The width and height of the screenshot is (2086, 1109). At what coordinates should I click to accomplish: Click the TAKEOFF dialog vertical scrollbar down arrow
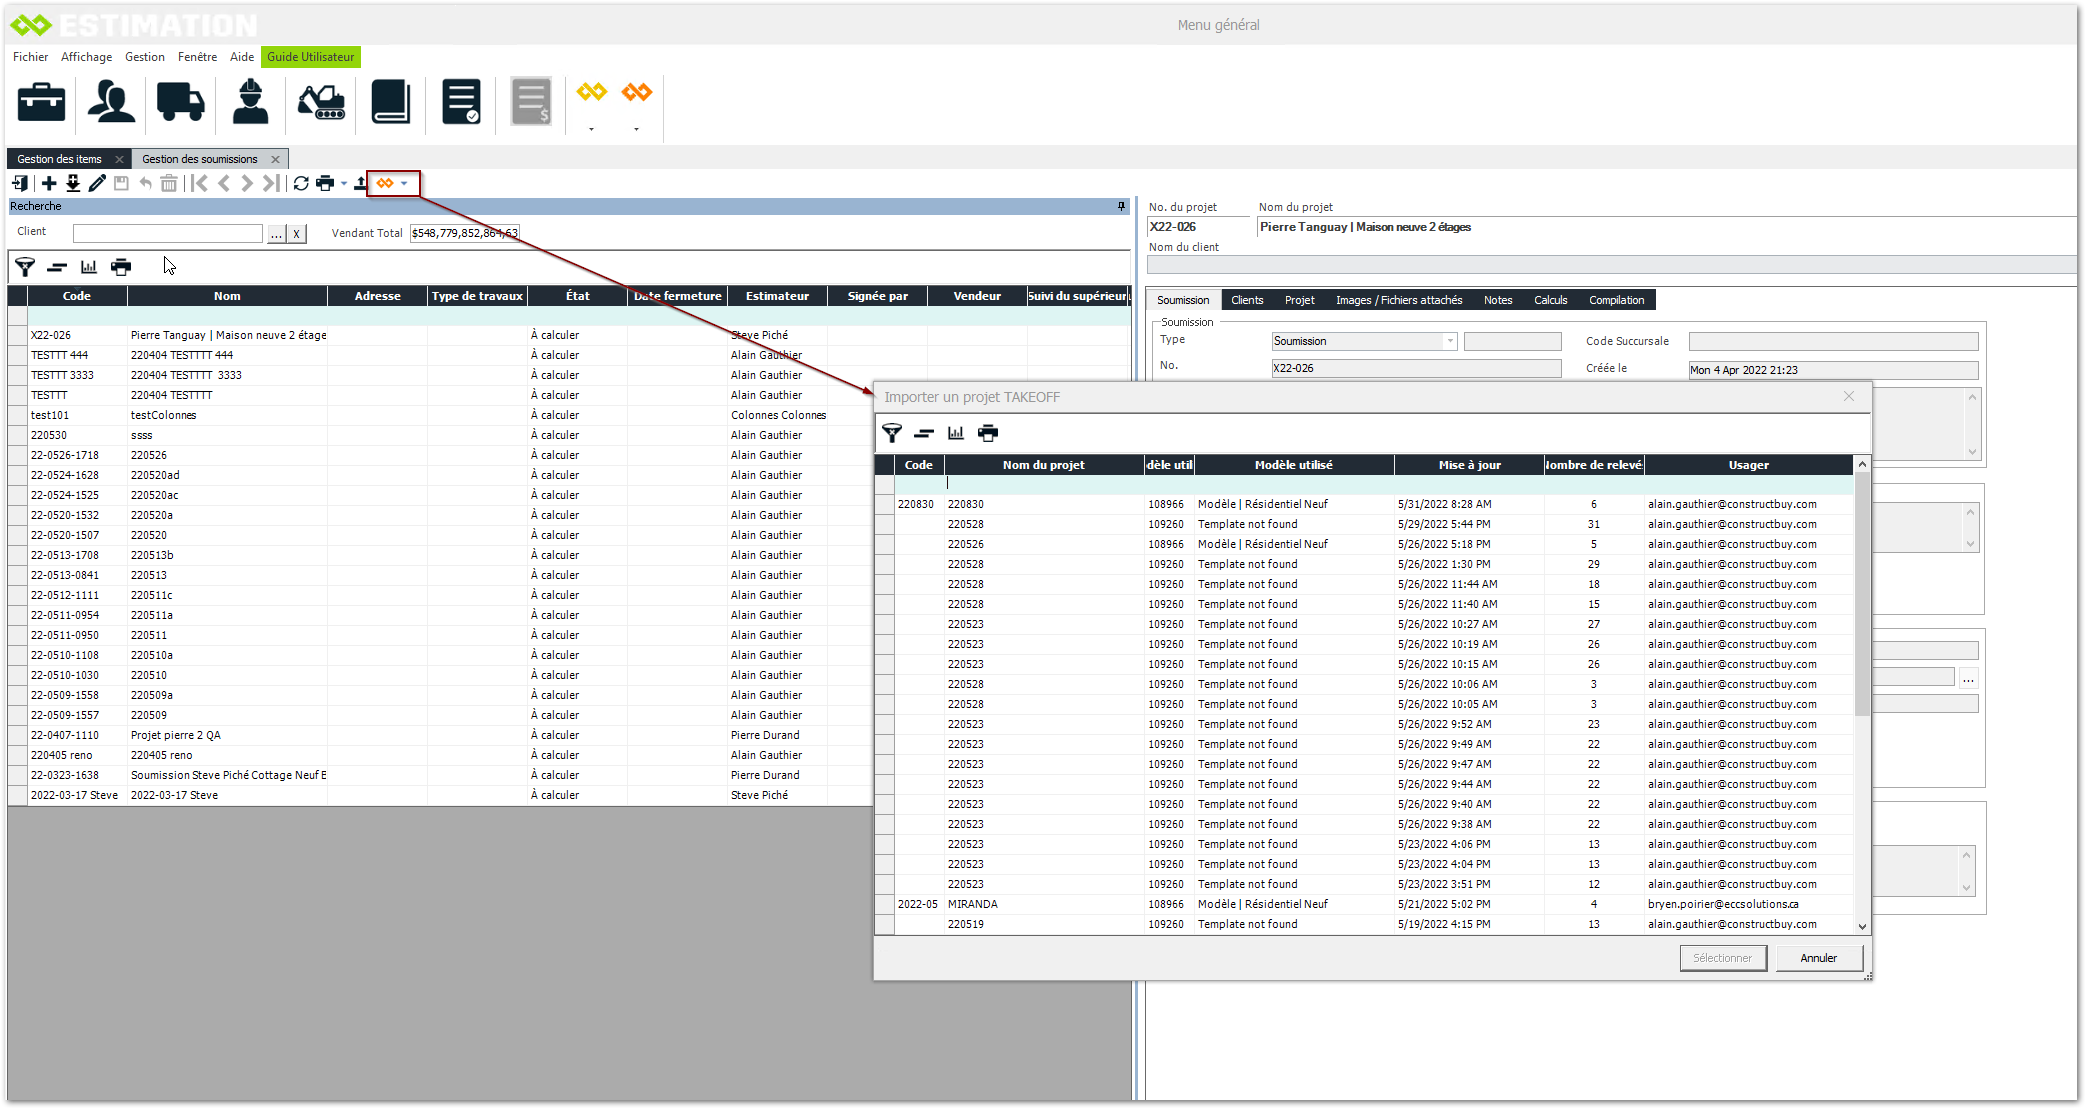pyautogui.click(x=1862, y=926)
